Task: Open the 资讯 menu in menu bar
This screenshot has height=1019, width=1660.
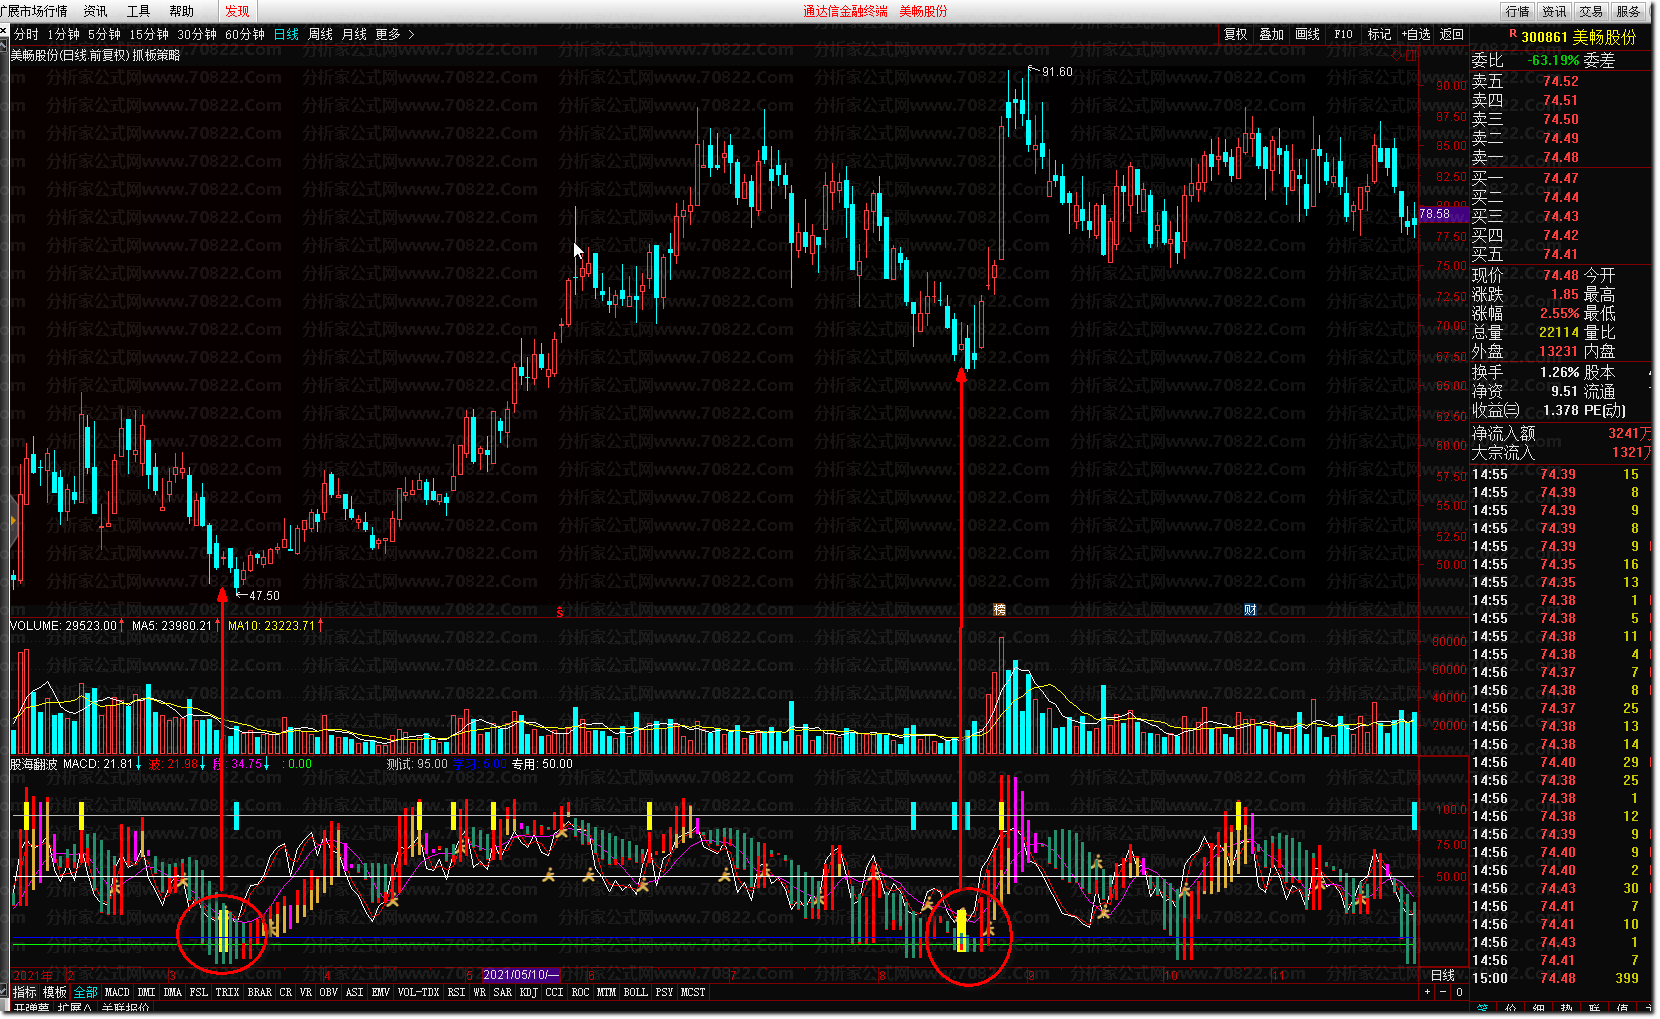Action: pyautogui.click(x=96, y=11)
